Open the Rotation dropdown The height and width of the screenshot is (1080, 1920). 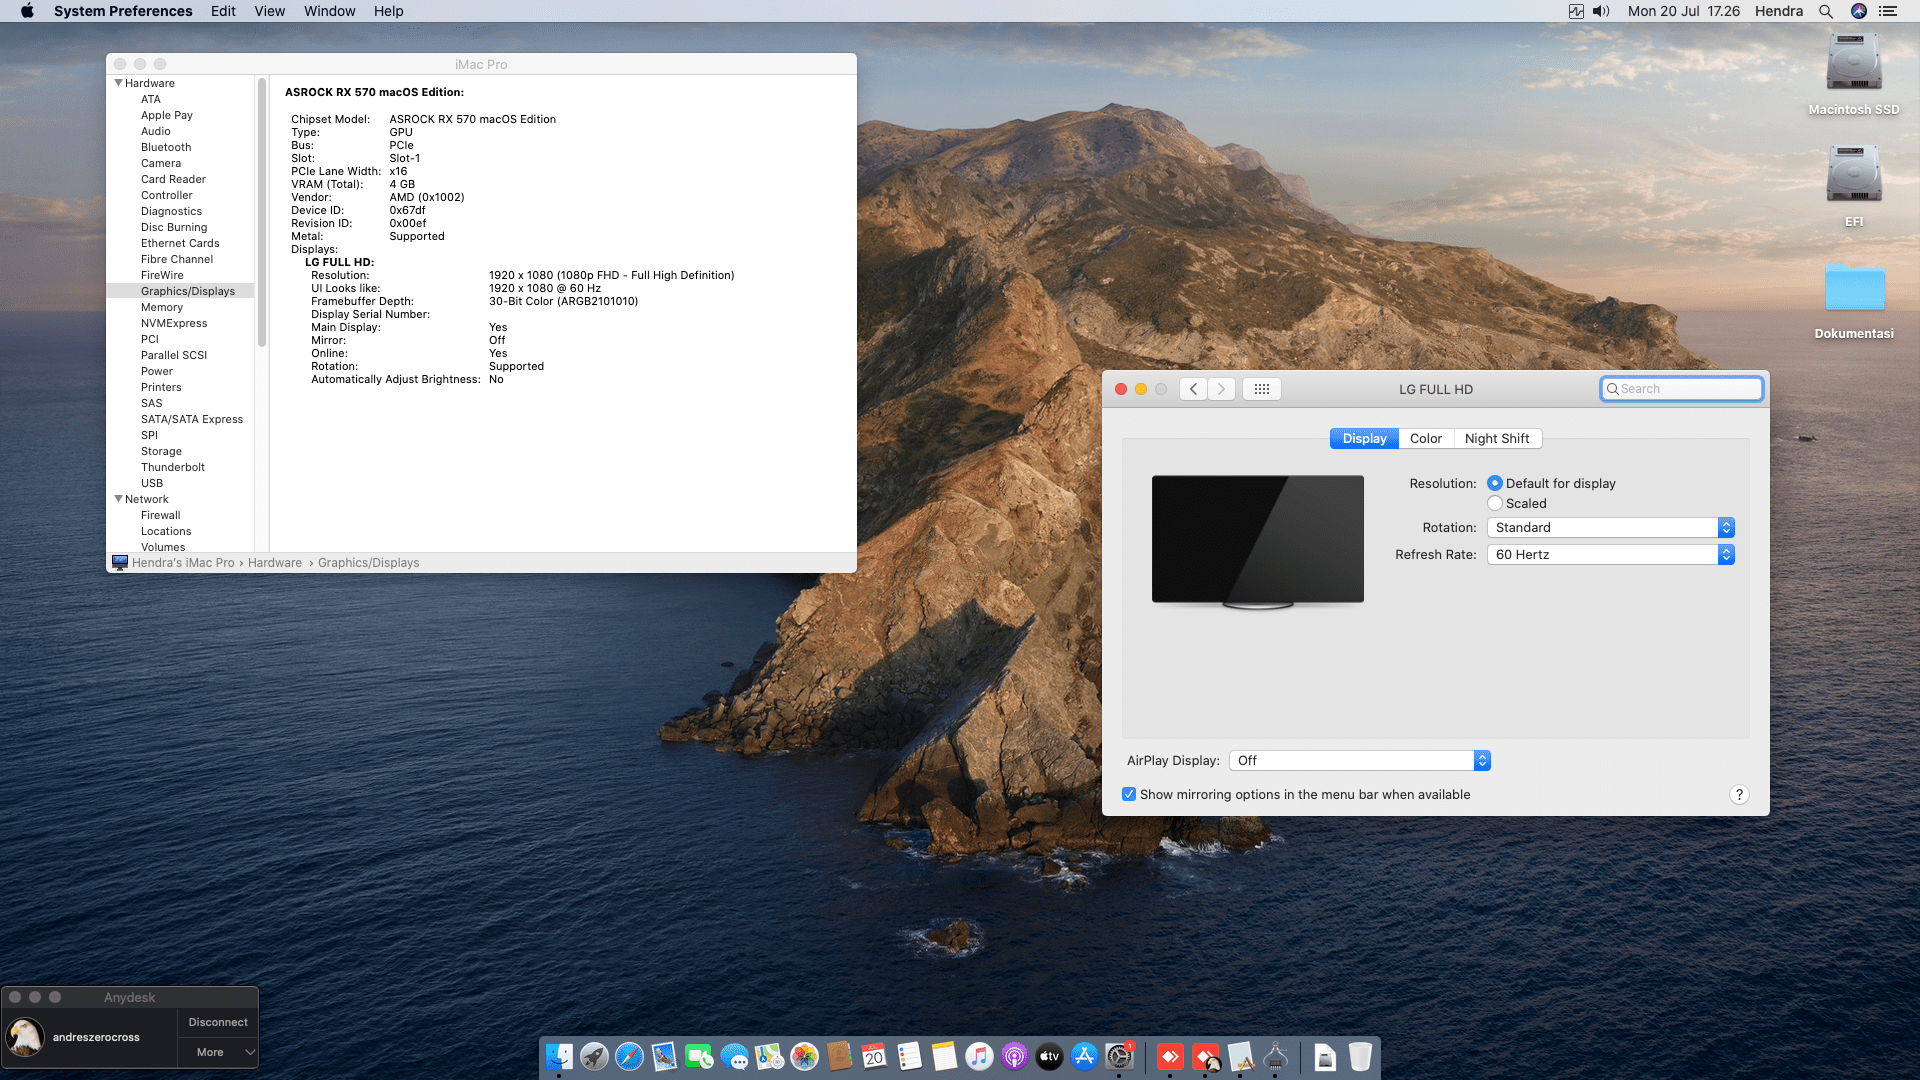pyautogui.click(x=1610, y=527)
